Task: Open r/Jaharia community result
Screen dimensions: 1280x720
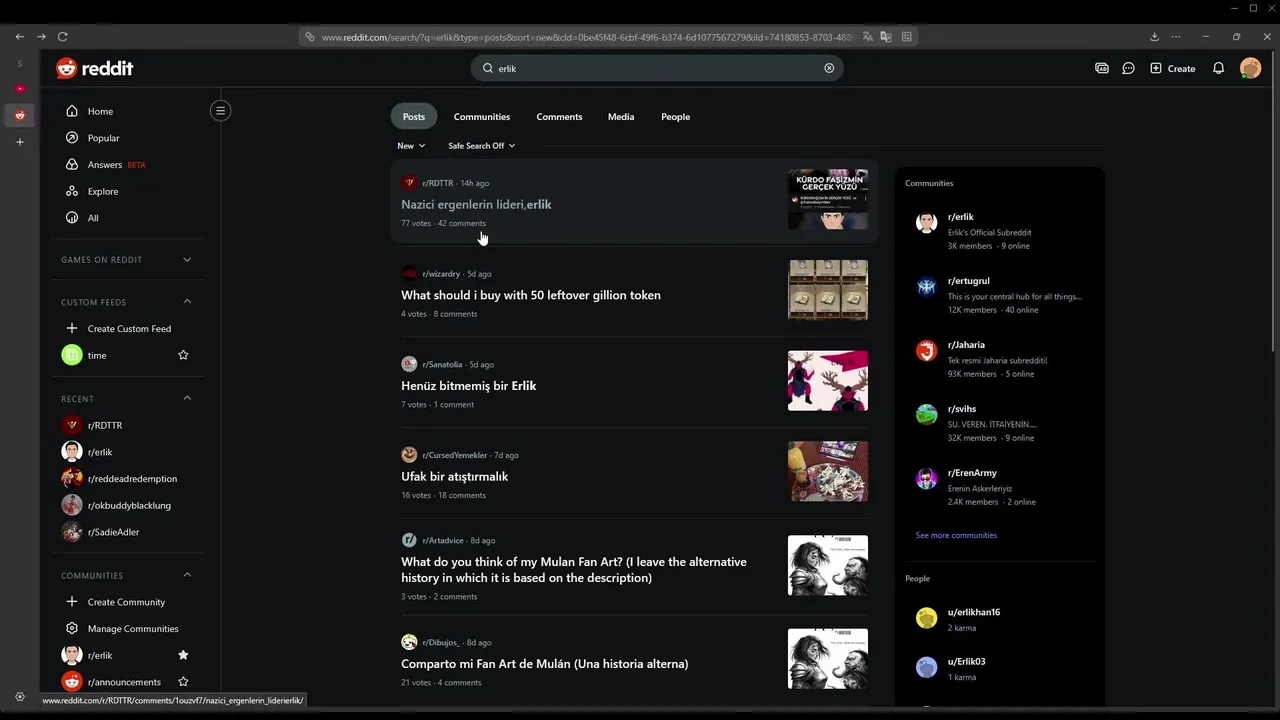Action: click(966, 345)
